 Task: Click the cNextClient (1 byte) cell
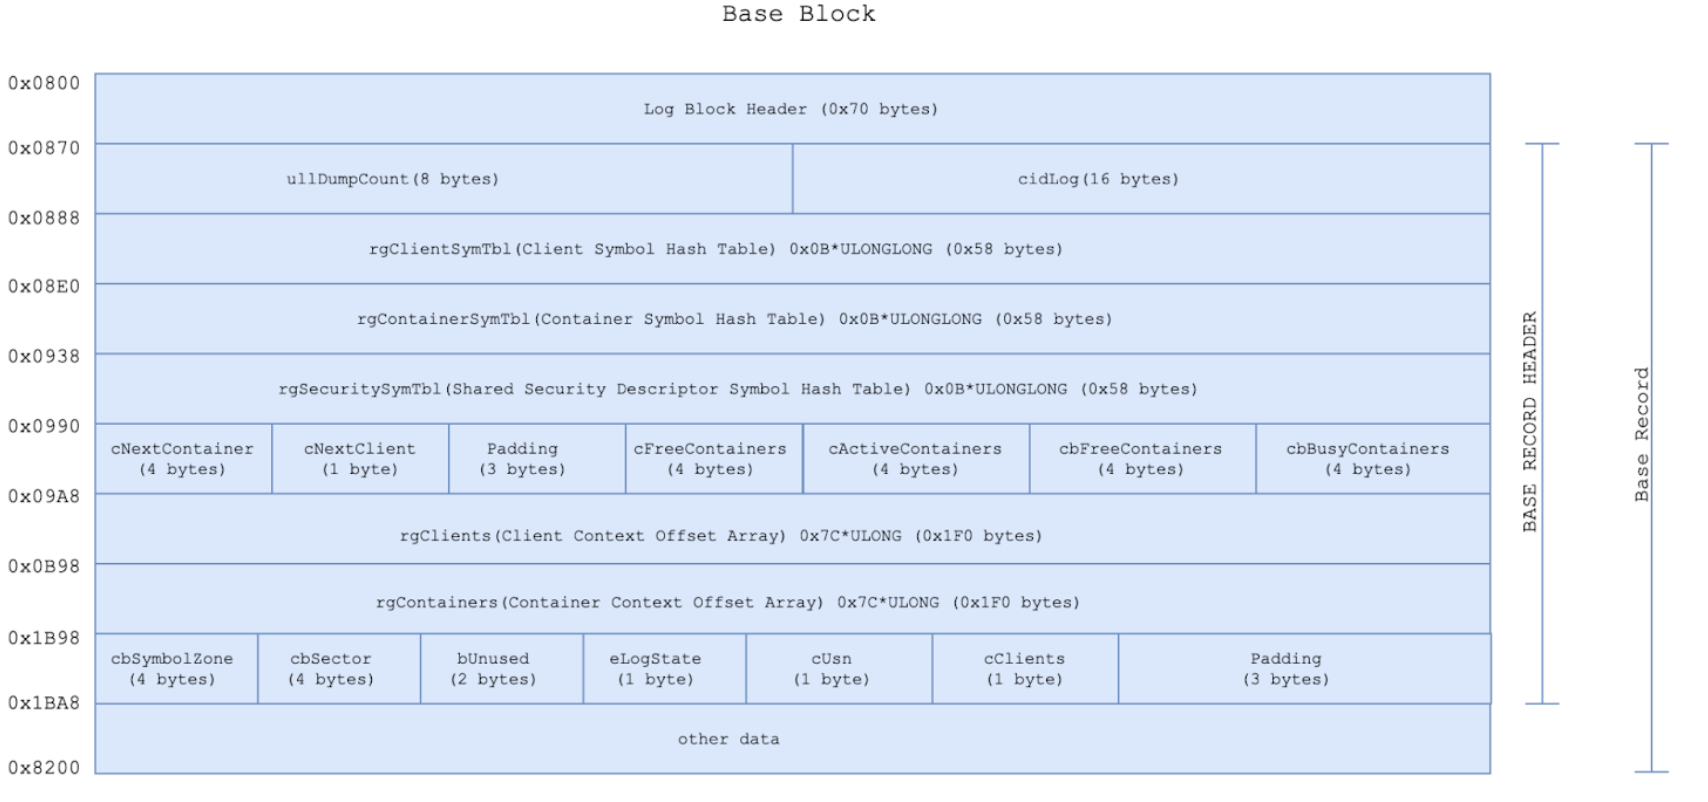coord(360,458)
